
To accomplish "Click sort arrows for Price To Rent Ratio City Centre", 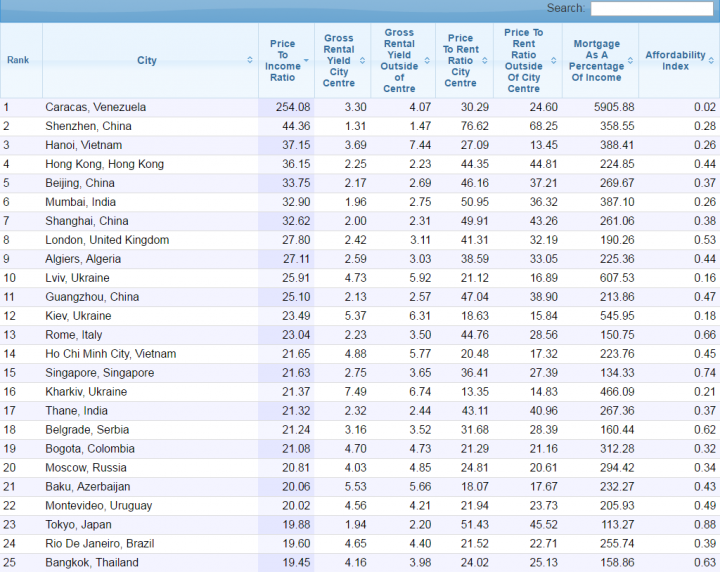I will coord(485,60).
